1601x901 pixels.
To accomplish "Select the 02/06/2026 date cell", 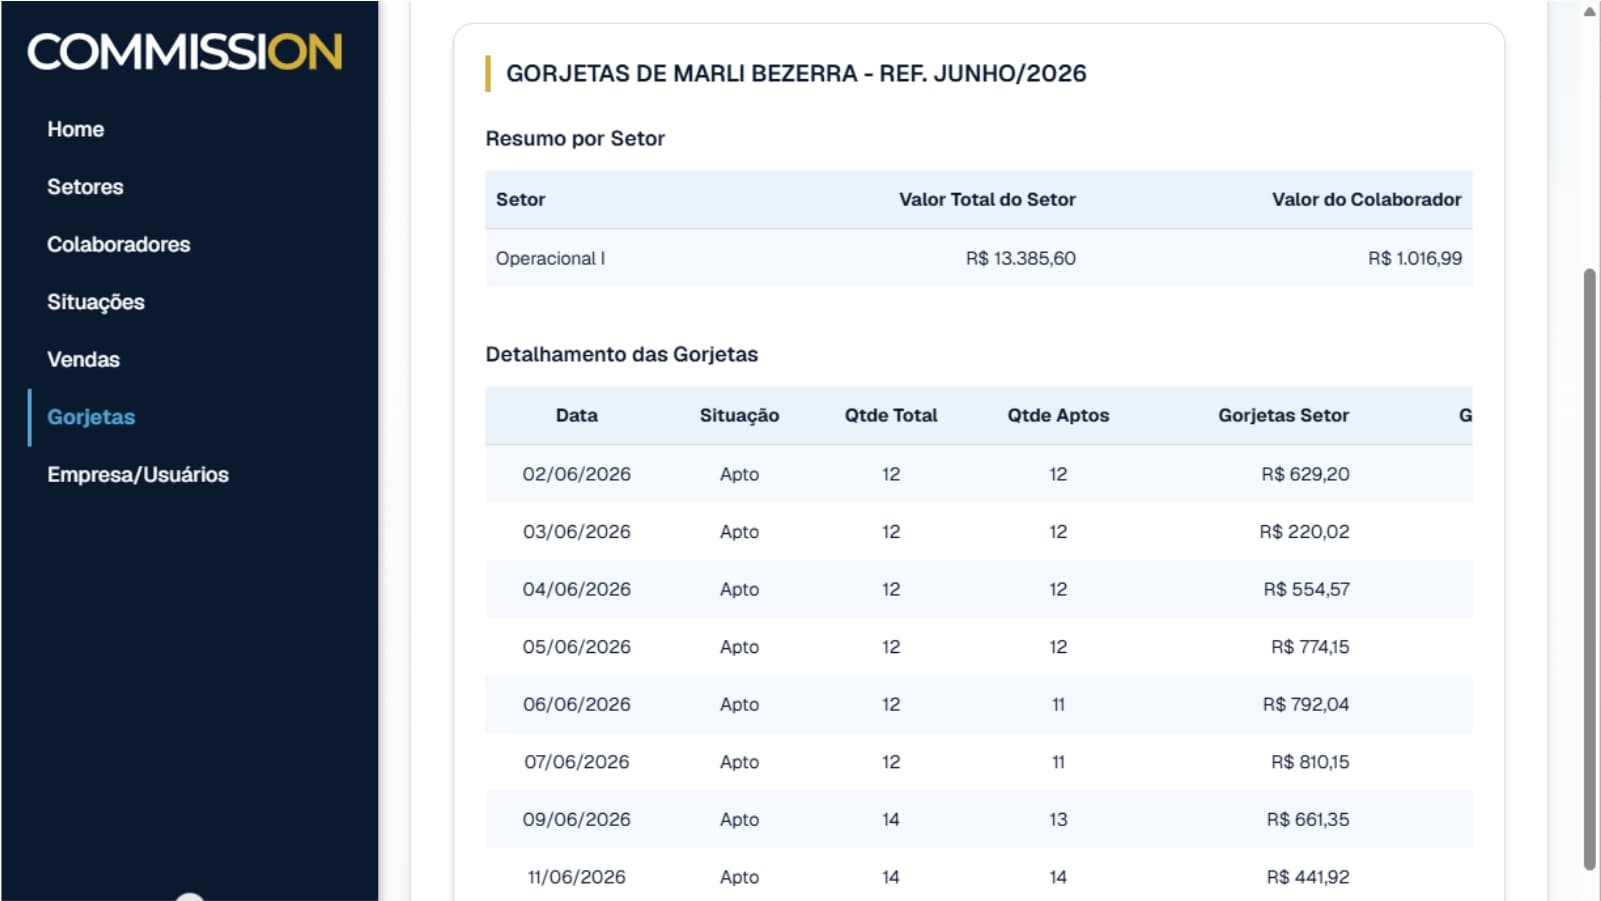I will pyautogui.click(x=577, y=474).
